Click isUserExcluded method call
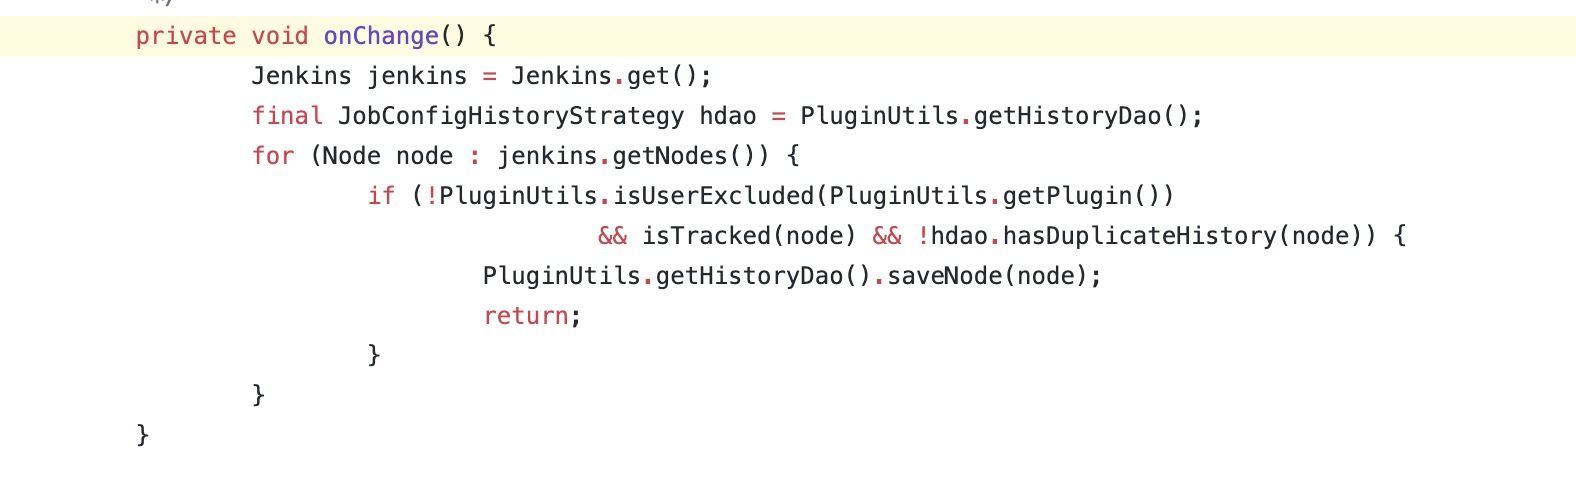Screen dimensions: 1576x492 point(714,196)
